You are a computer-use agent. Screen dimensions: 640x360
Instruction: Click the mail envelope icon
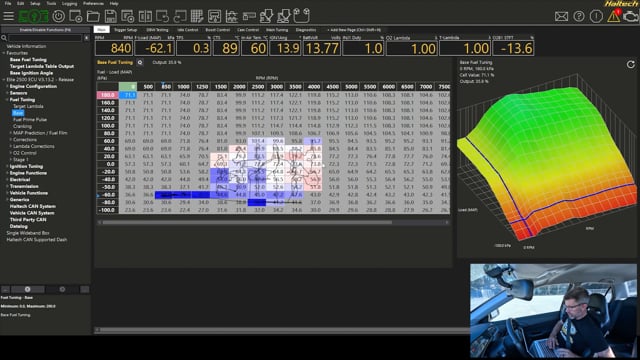[x=561, y=16]
